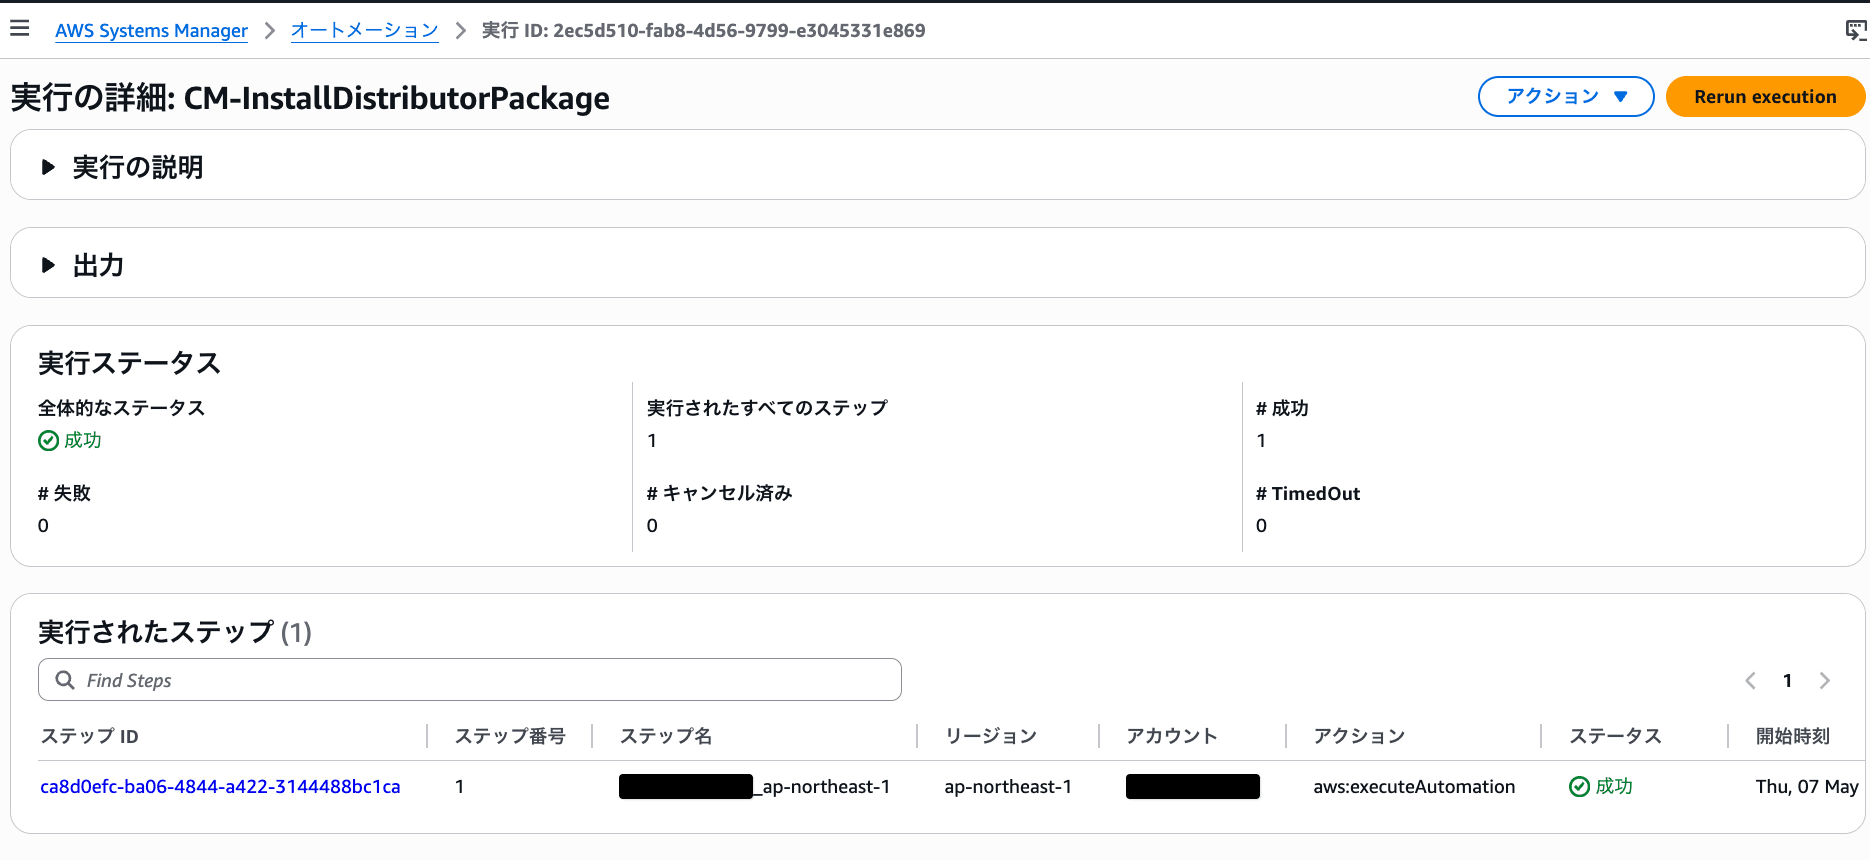
Task: Click the ap-northeast-1 region cell
Action: (x=1008, y=787)
